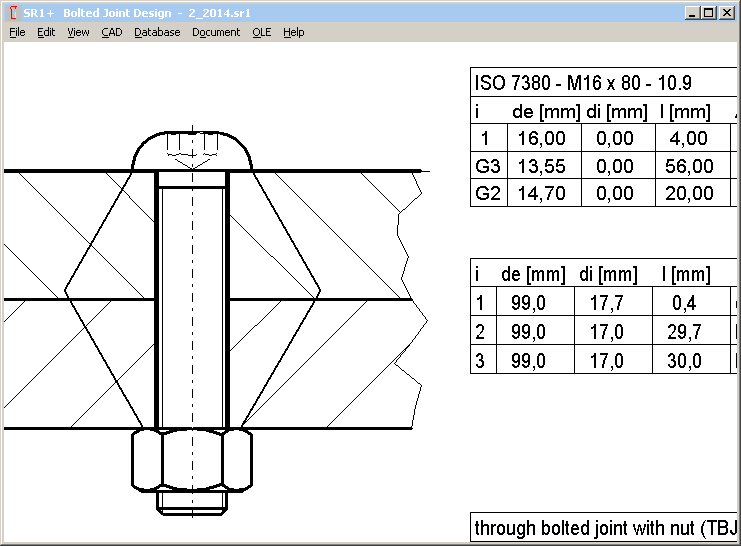
Task: Open the CAD menu
Action: [x=112, y=32]
